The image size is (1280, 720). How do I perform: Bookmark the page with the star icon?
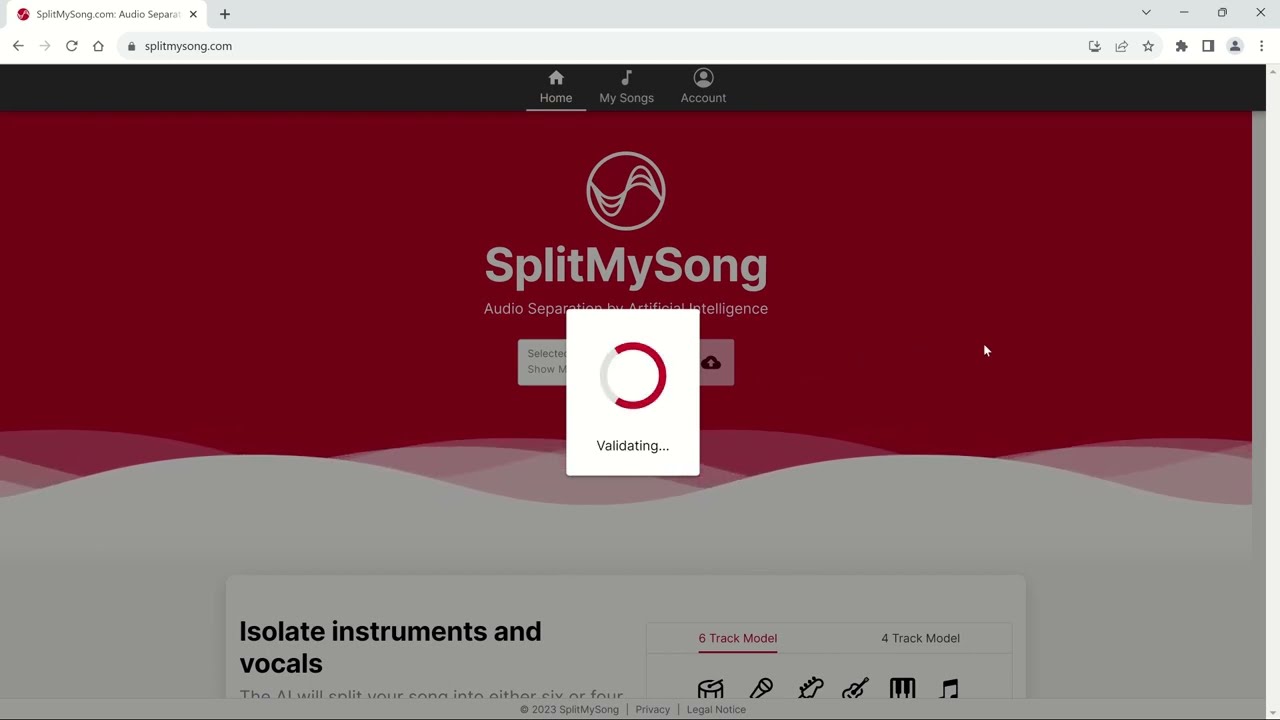pyautogui.click(x=1148, y=46)
